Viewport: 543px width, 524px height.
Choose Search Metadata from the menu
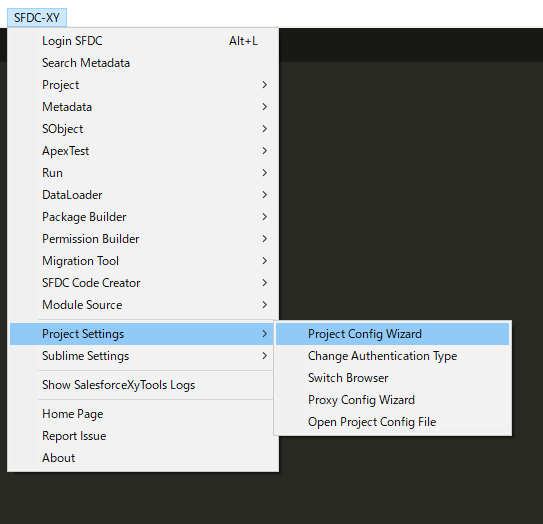(143, 63)
